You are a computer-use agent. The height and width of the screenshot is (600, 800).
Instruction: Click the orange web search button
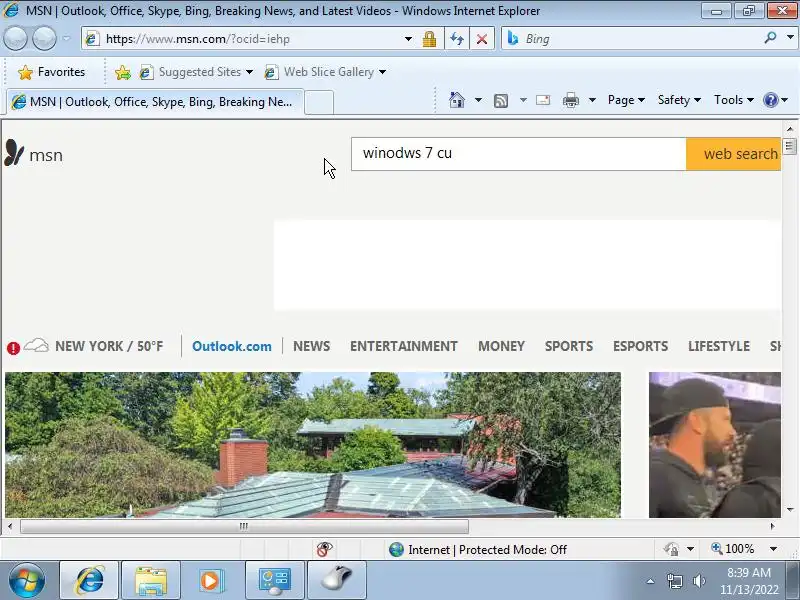click(734, 154)
